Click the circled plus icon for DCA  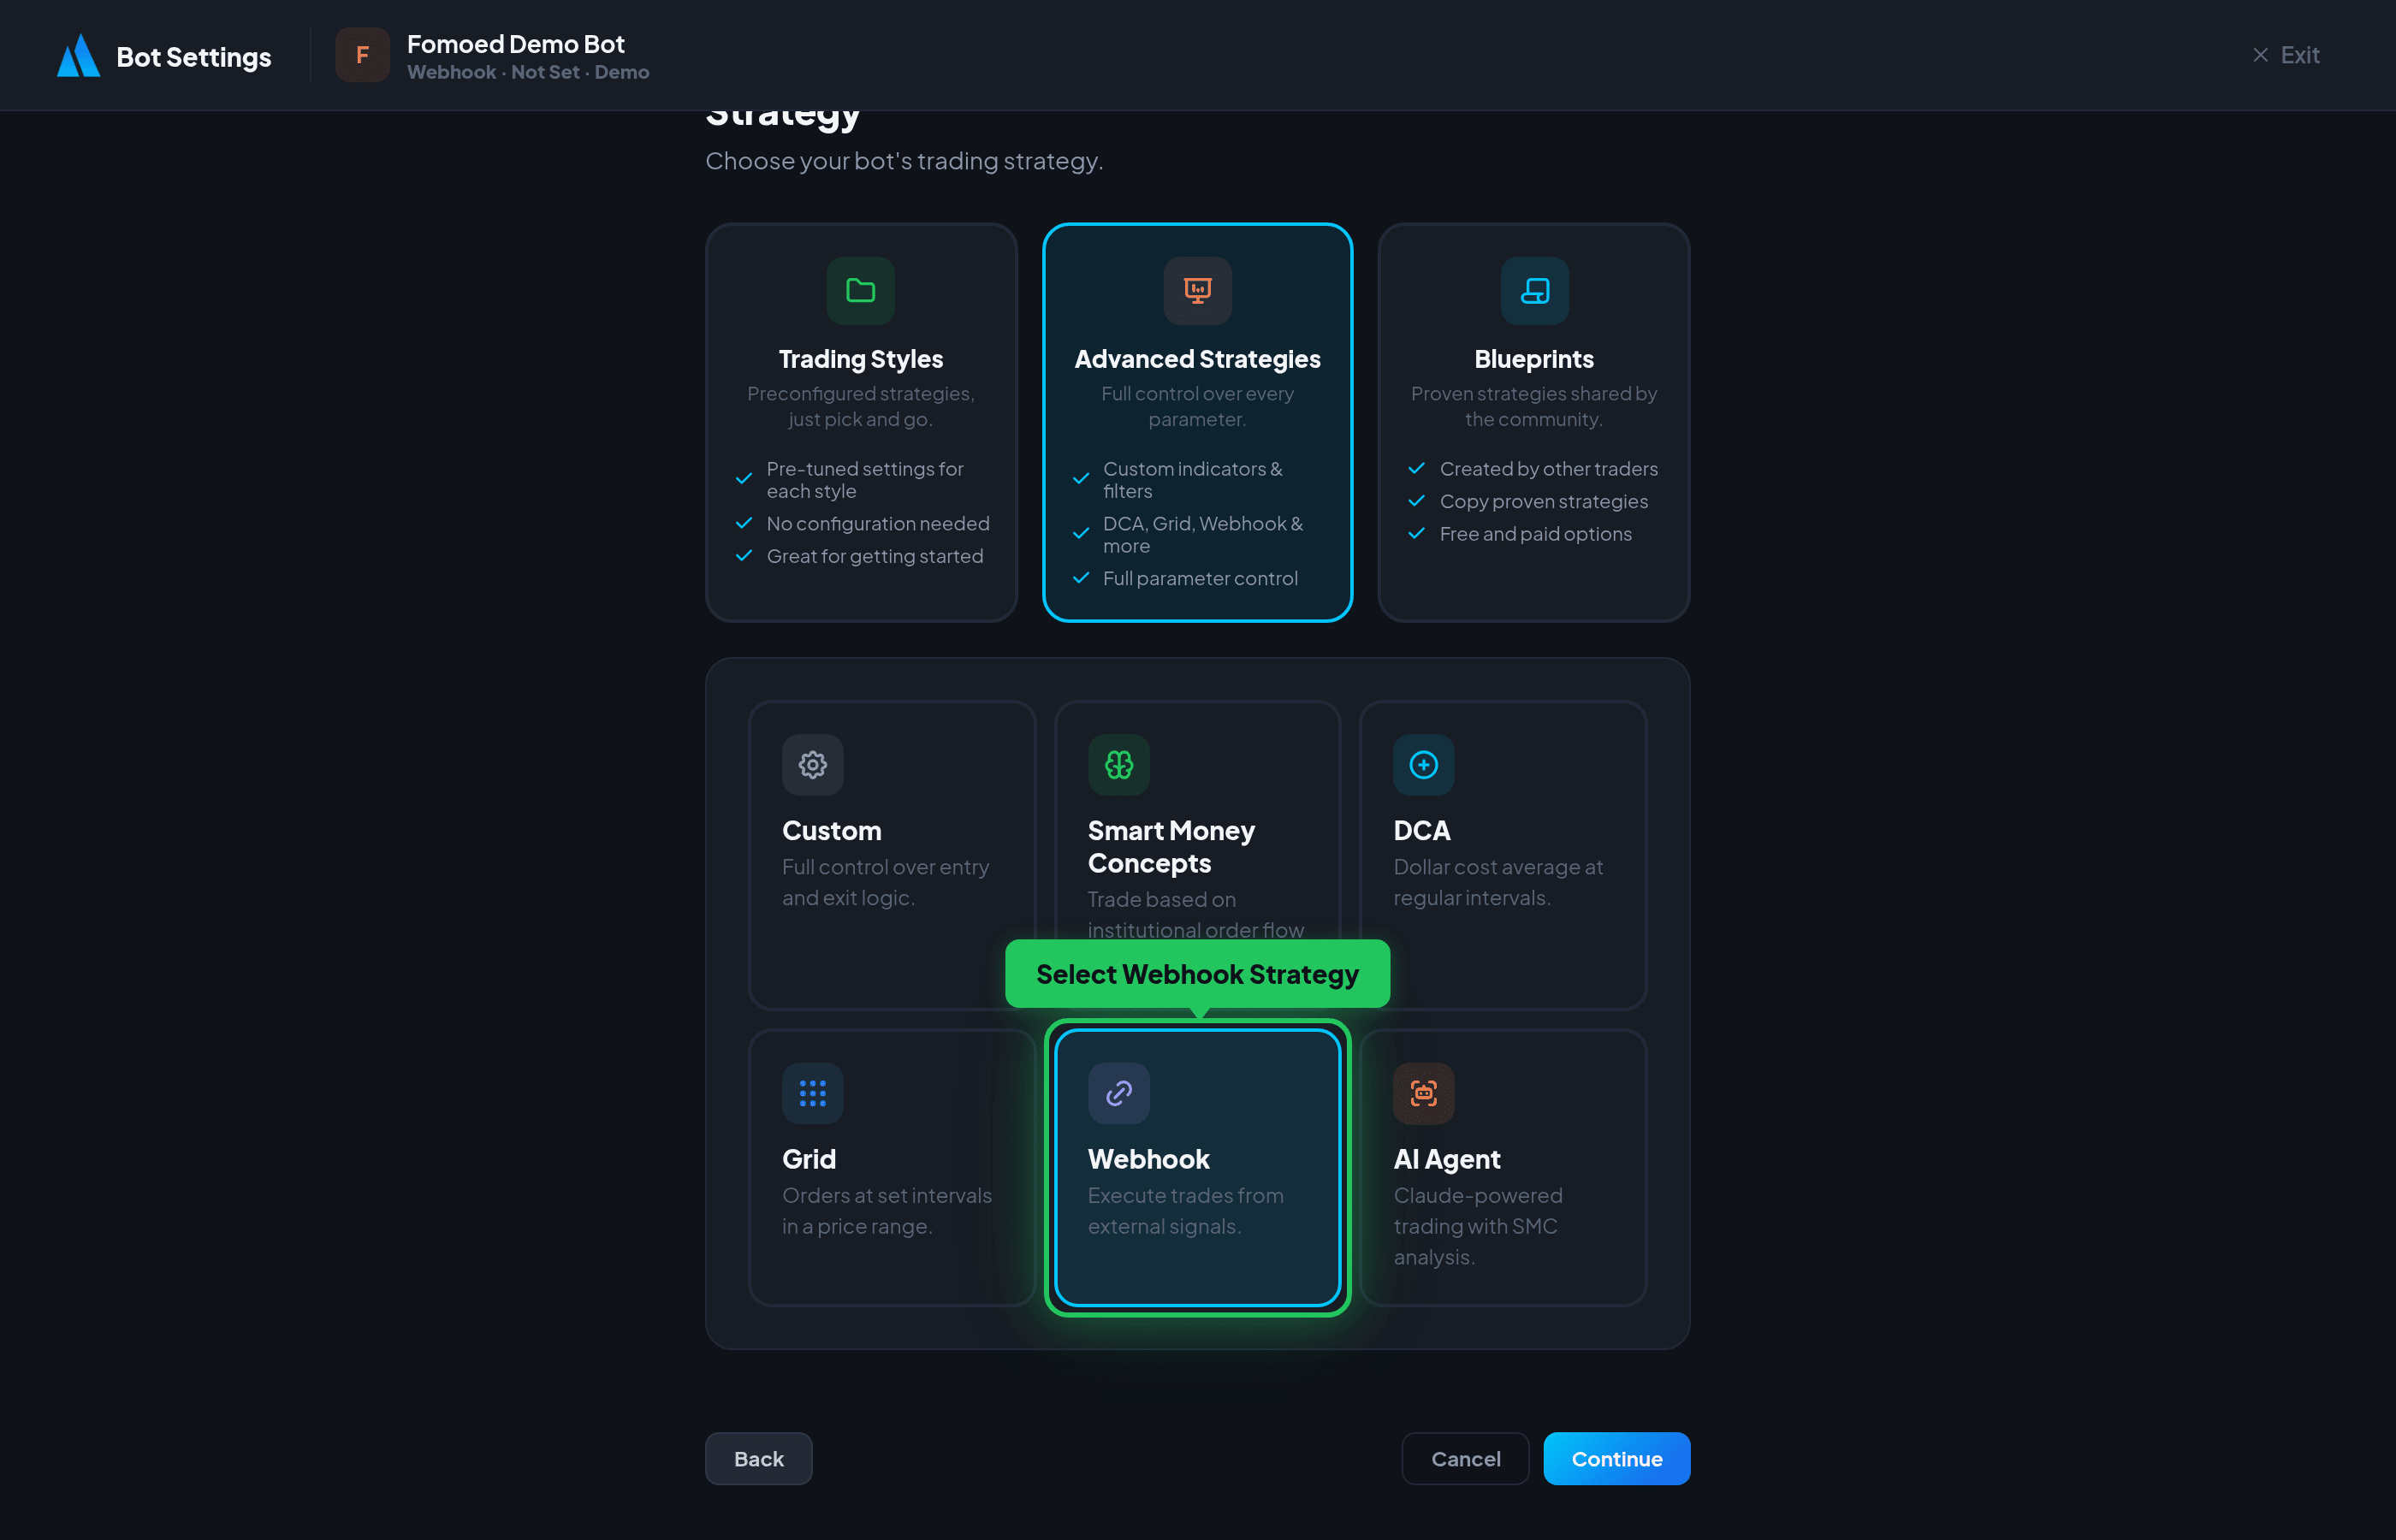(x=1423, y=765)
